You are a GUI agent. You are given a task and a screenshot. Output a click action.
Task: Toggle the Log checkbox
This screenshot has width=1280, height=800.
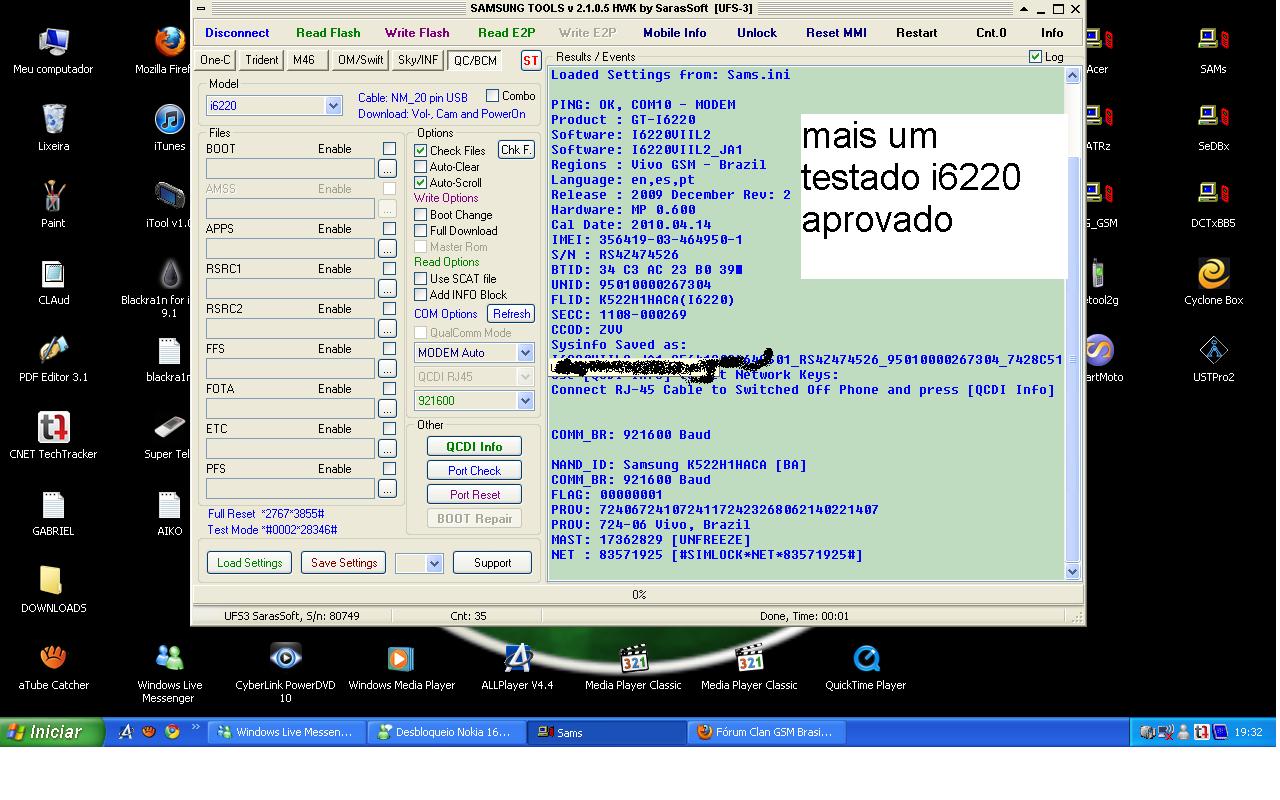pyautogui.click(x=1035, y=57)
